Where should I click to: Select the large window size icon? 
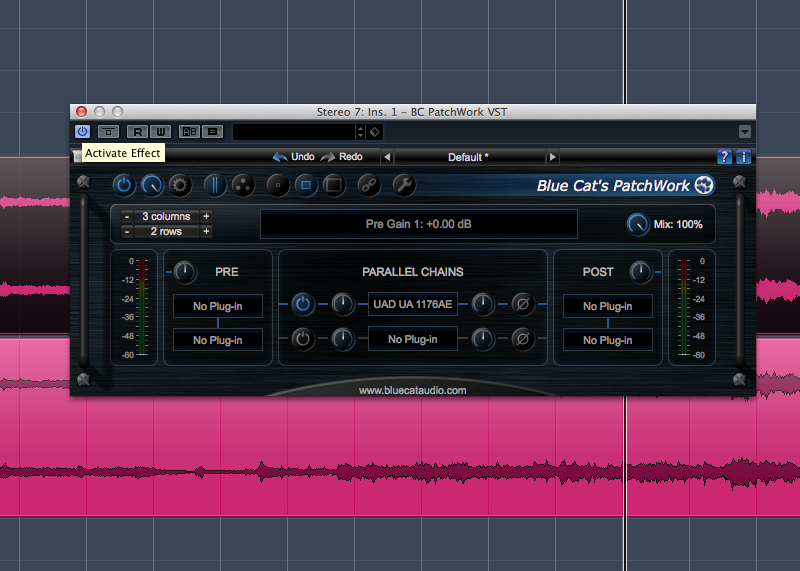click(334, 185)
